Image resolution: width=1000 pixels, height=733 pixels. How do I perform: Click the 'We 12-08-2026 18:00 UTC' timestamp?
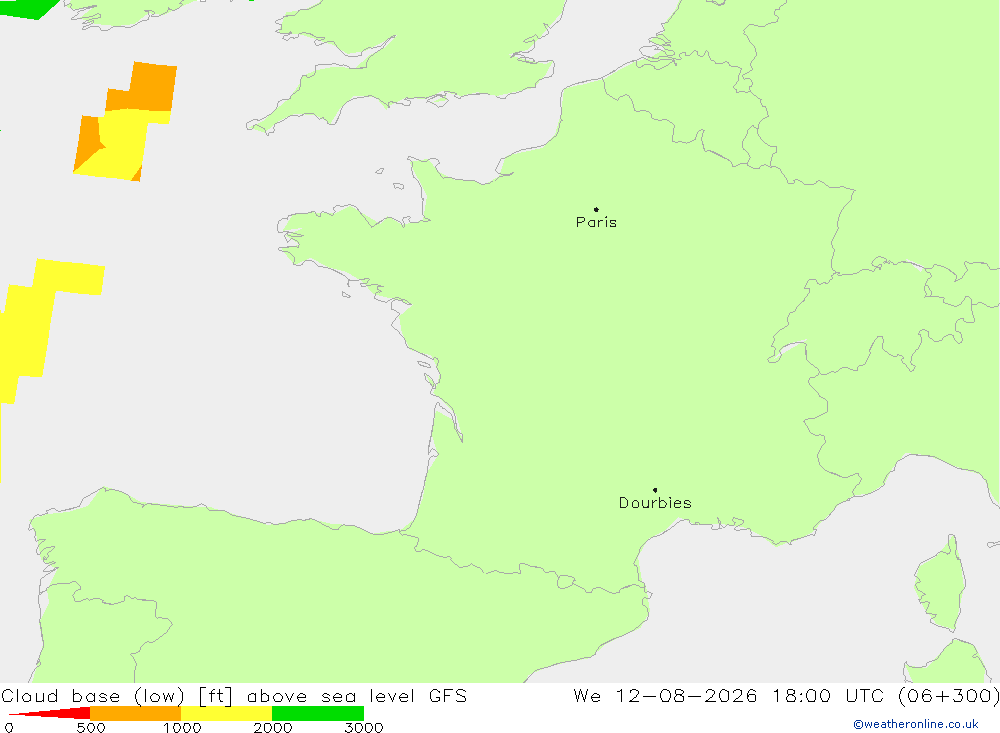coord(728,695)
